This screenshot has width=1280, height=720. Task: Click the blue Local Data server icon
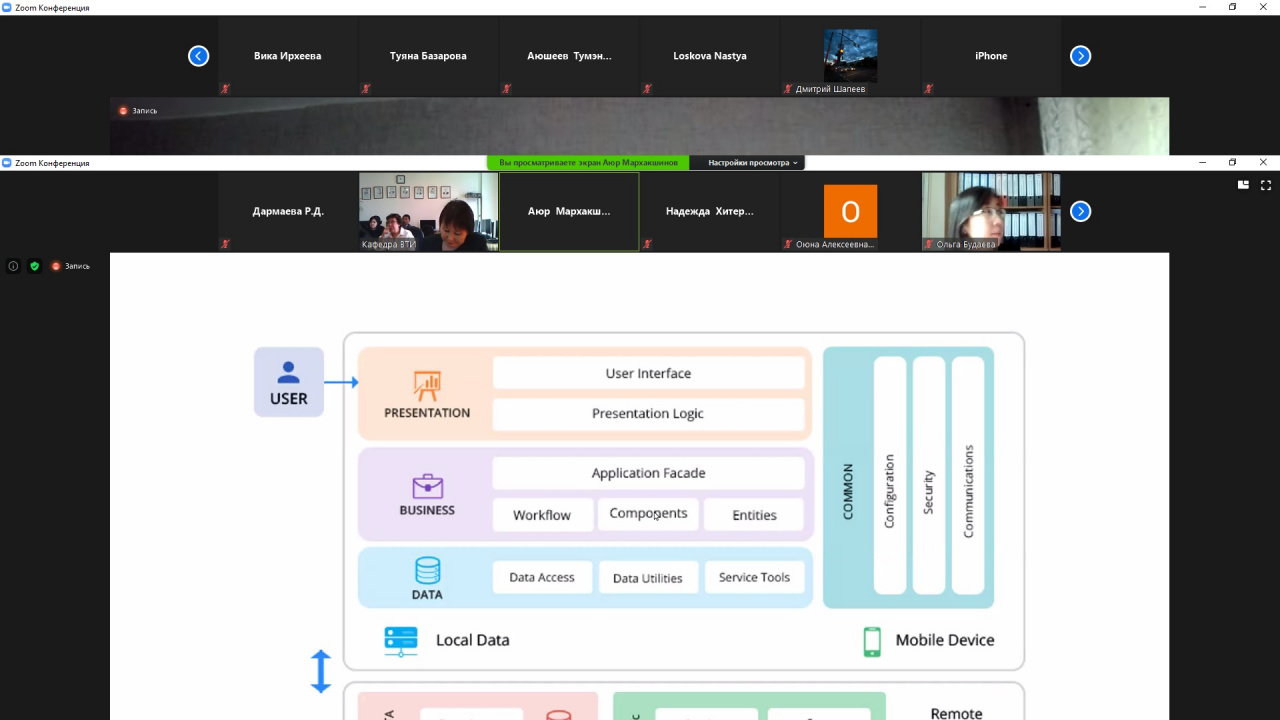click(401, 641)
